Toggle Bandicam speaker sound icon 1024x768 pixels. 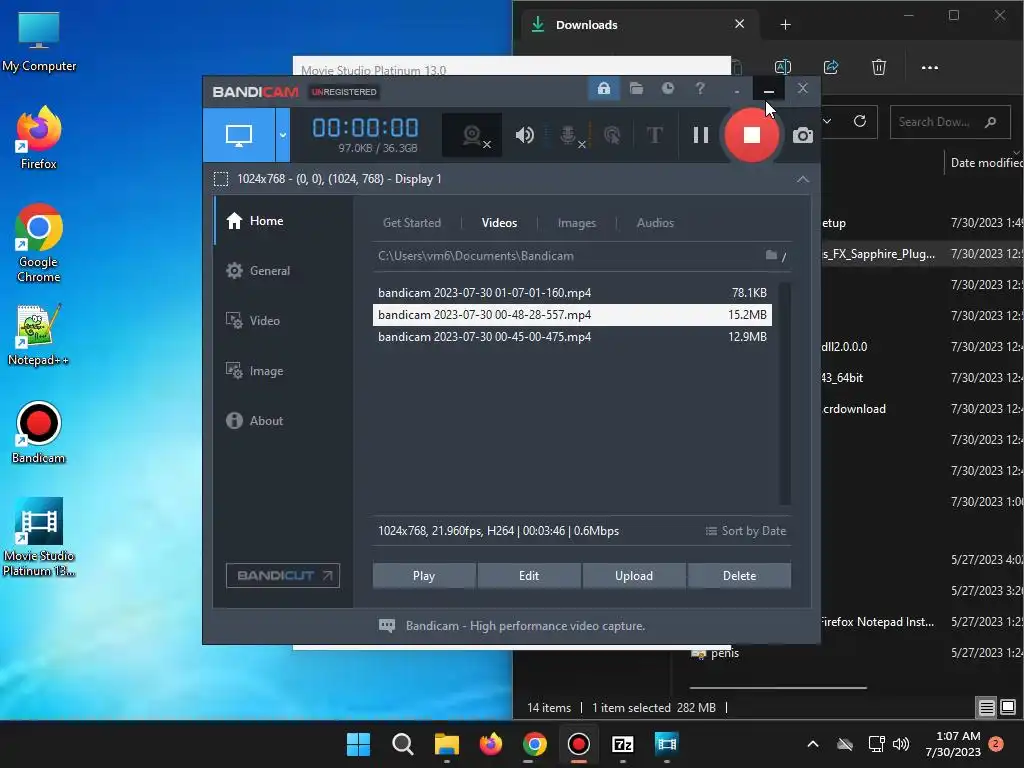point(524,135)
